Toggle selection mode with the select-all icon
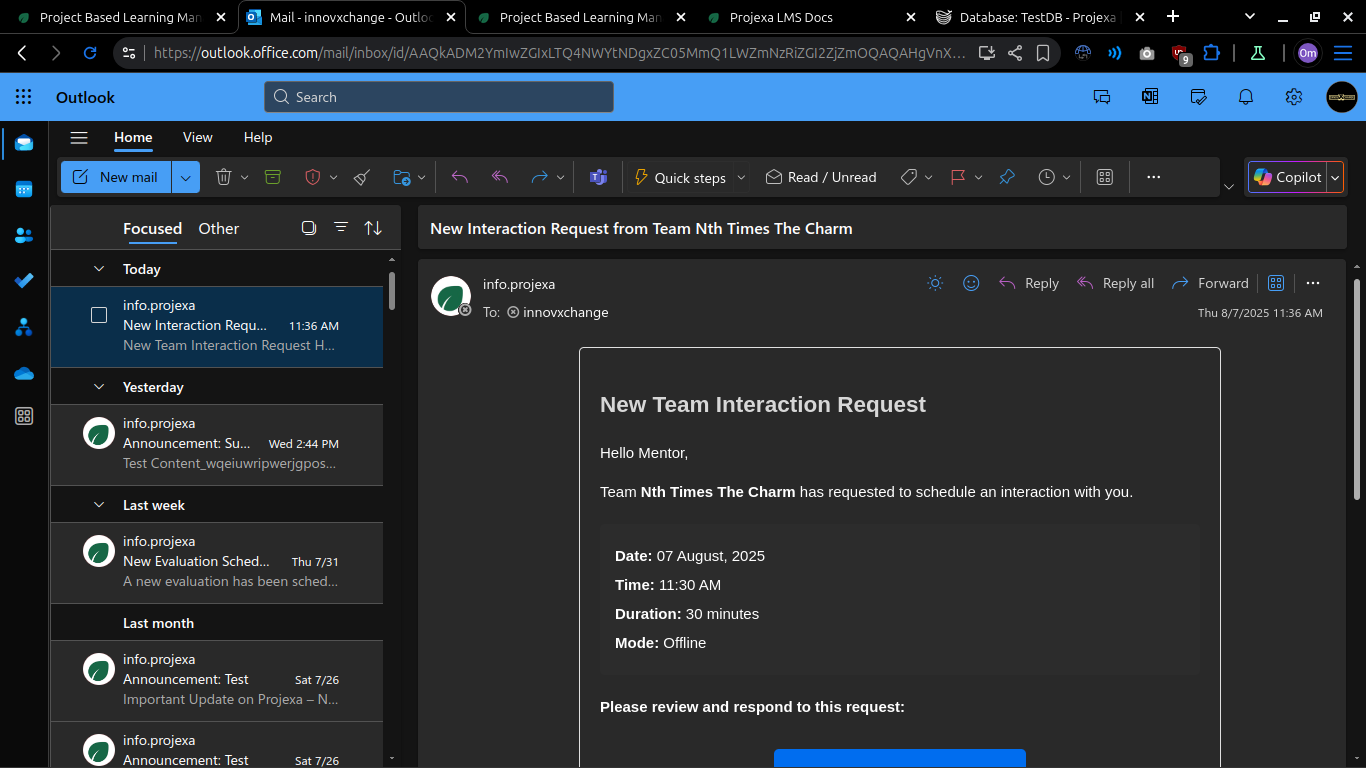 pos(309,228)
